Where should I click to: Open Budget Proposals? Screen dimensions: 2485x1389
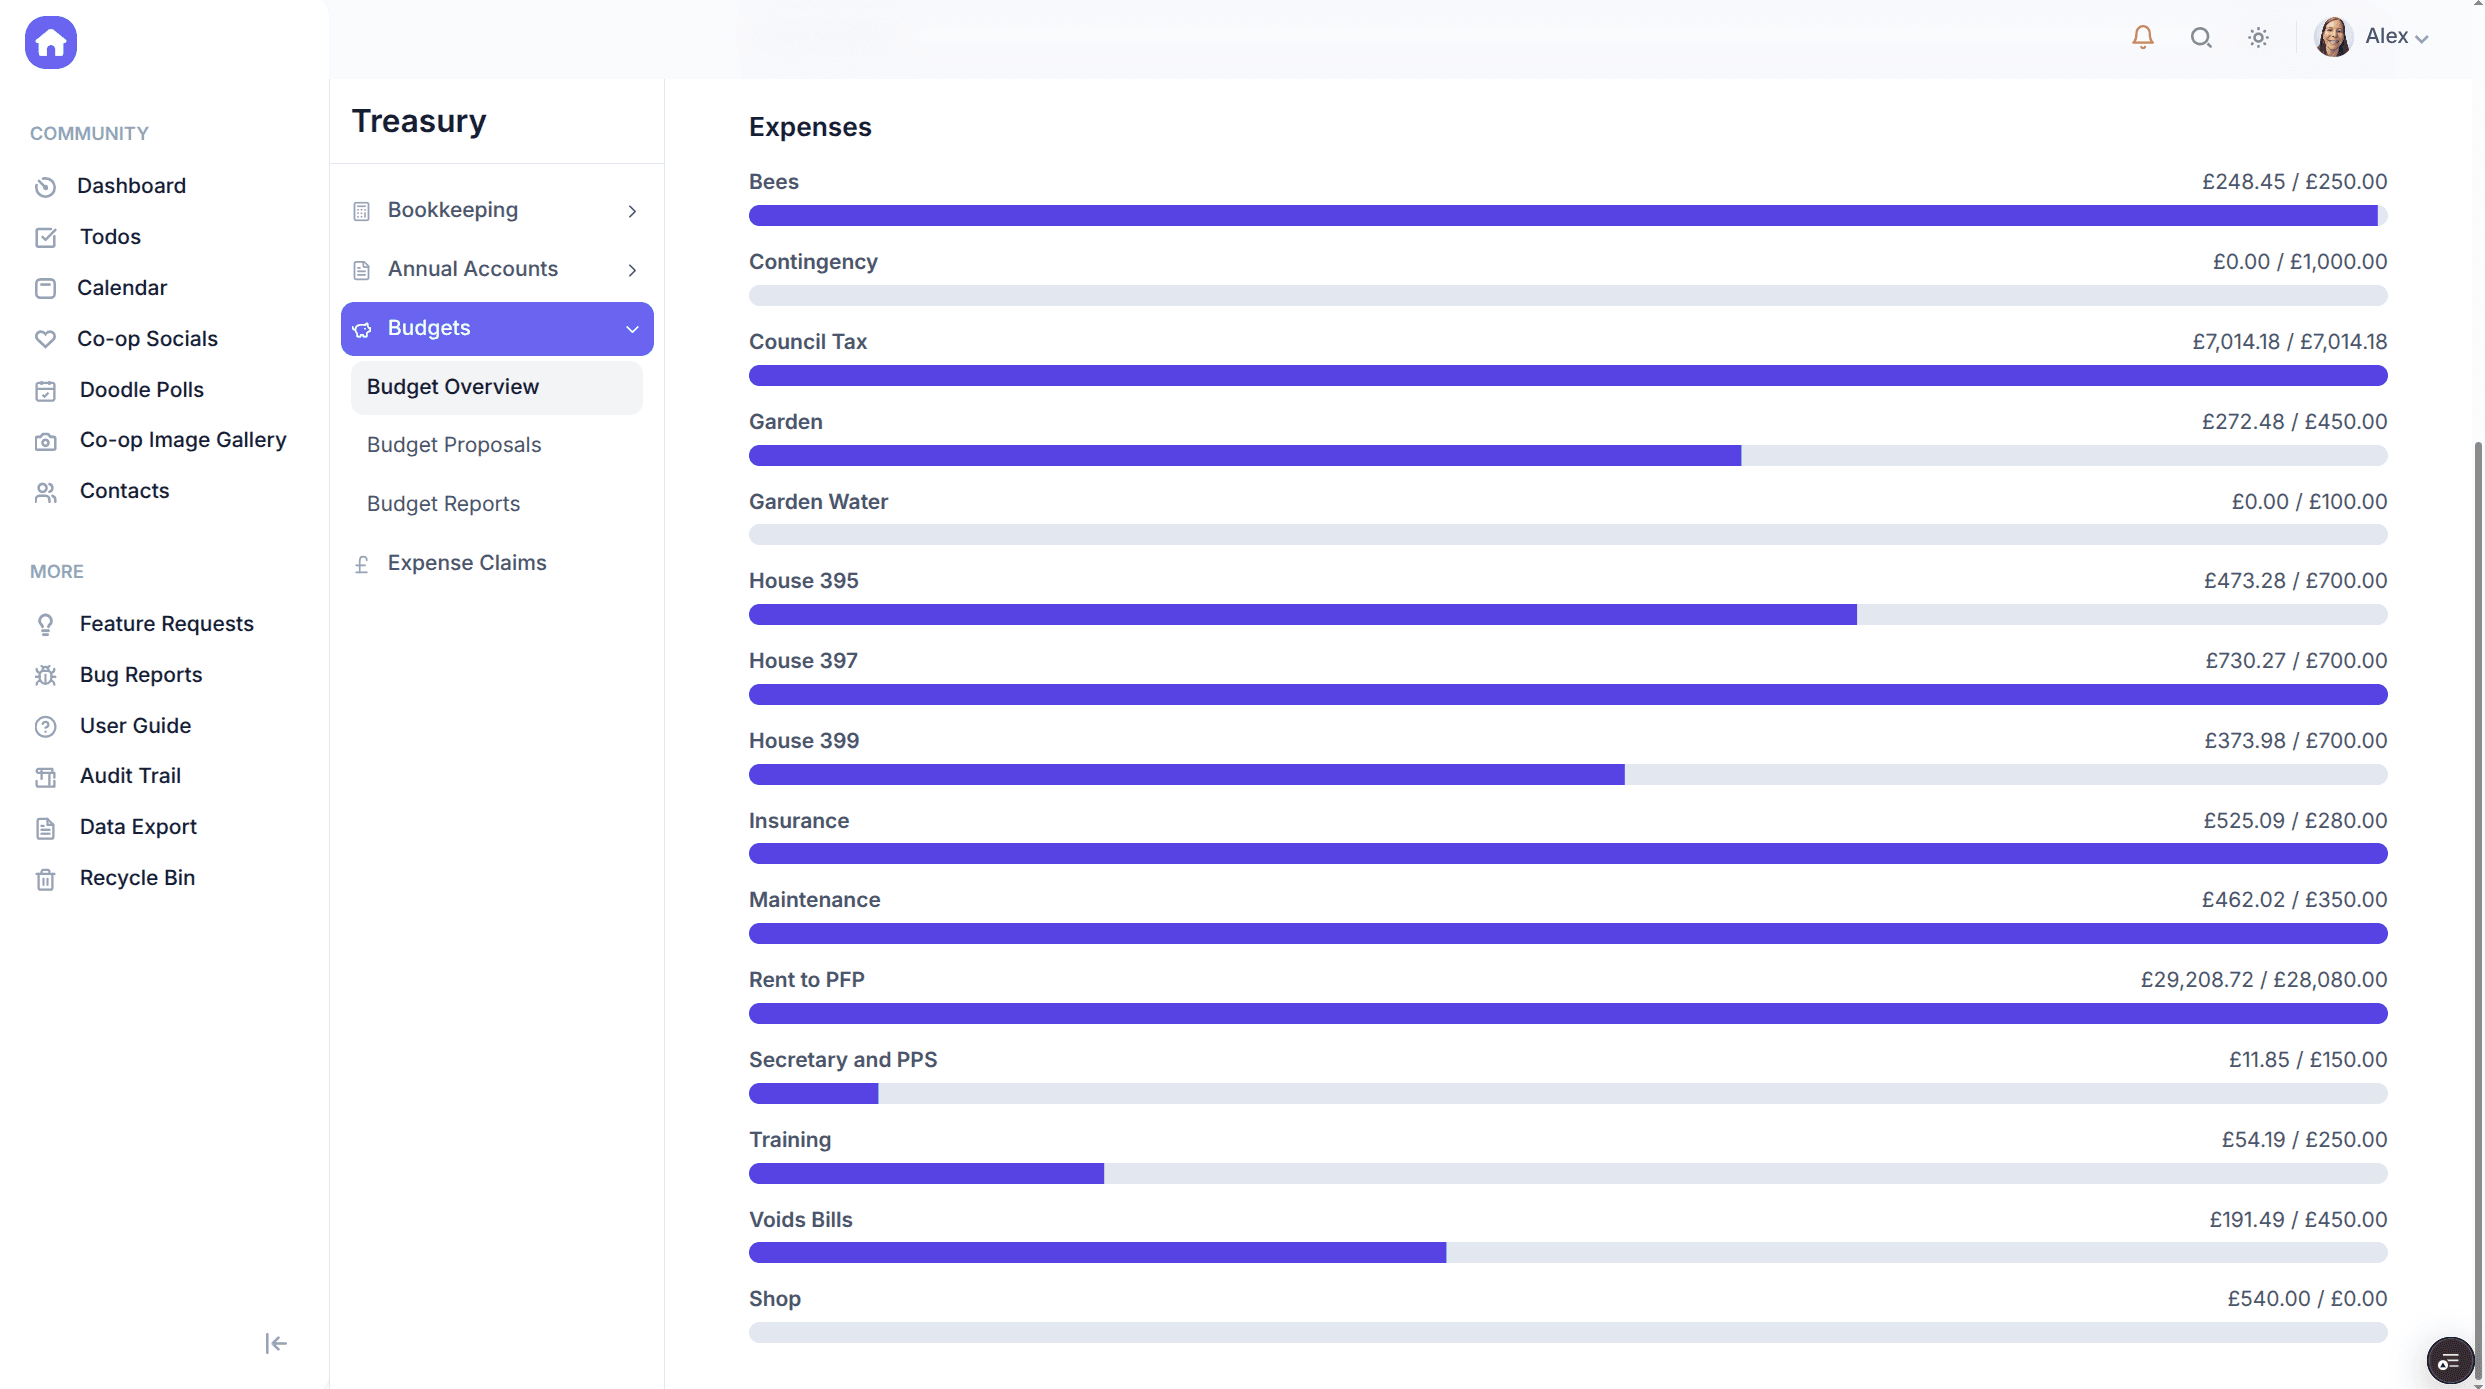coord(454,445)
